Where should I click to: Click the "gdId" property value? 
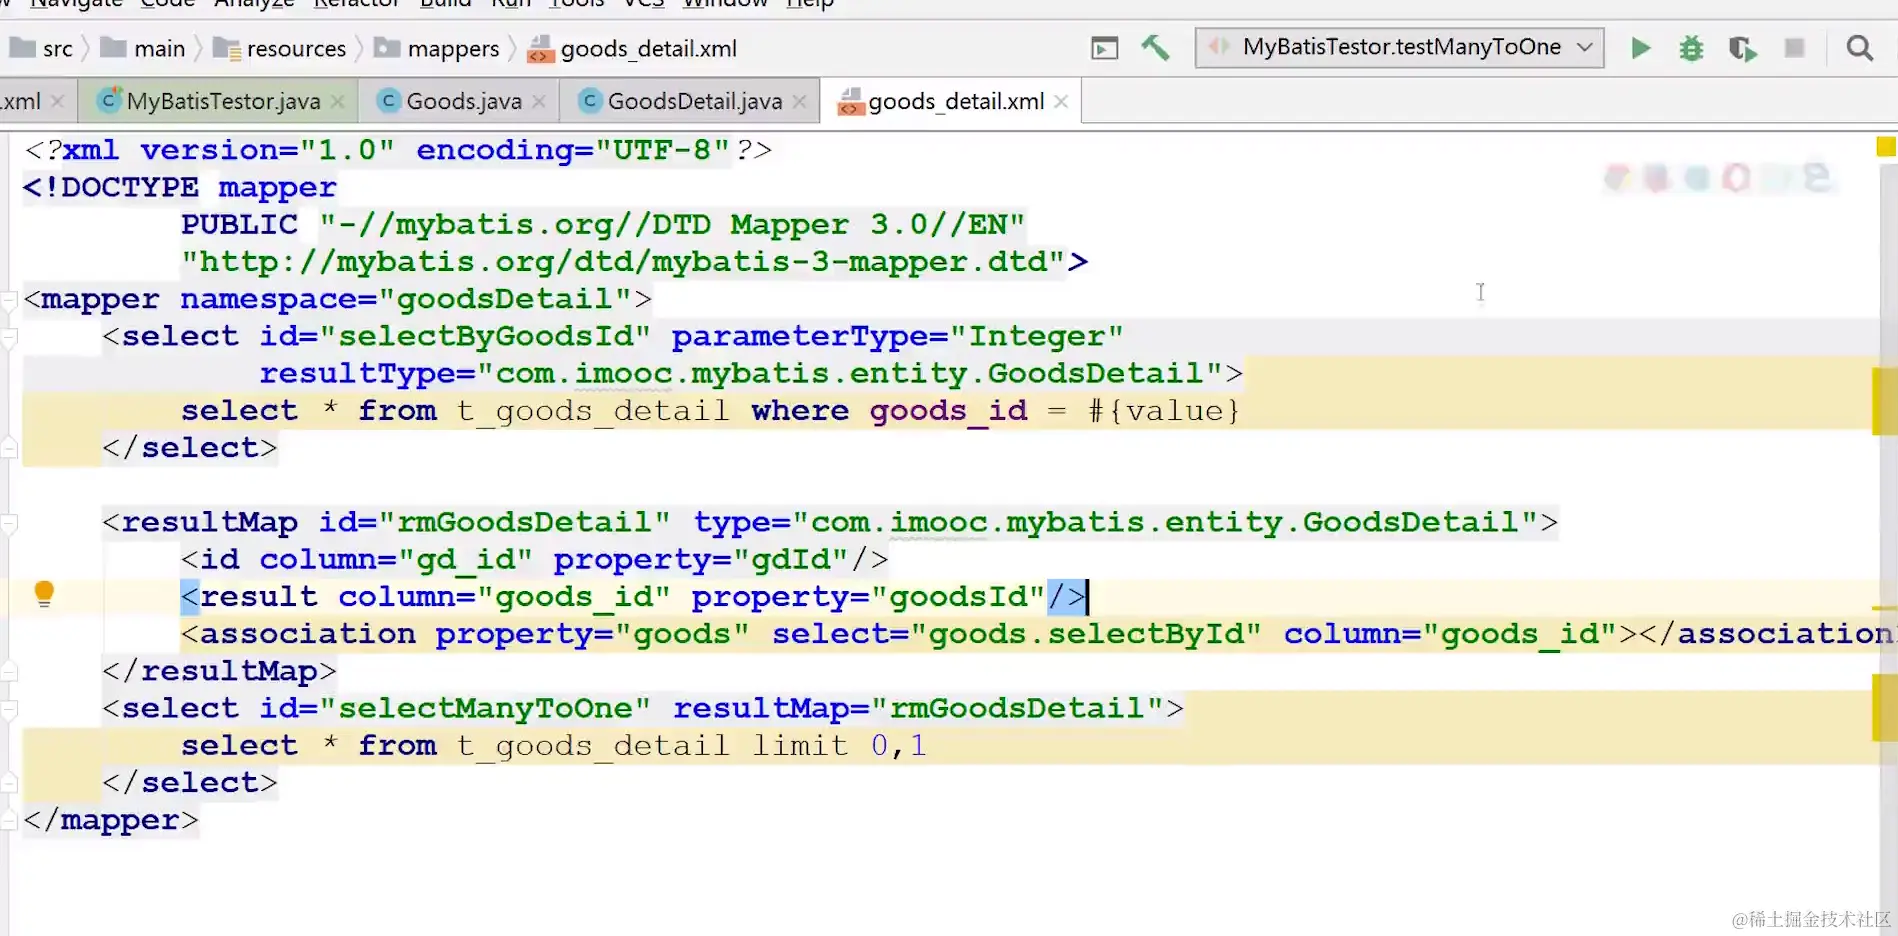pyautogui.click(x=792, y=559)
